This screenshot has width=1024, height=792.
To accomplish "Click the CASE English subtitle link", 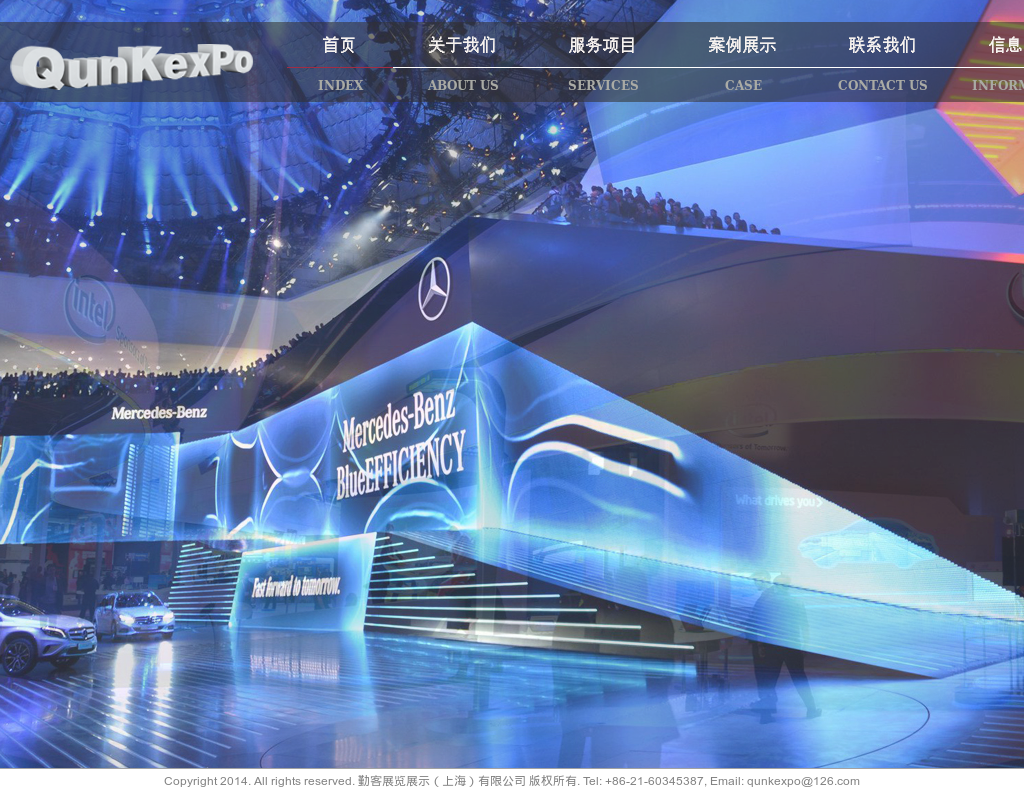I will click(x=742, y=85).
